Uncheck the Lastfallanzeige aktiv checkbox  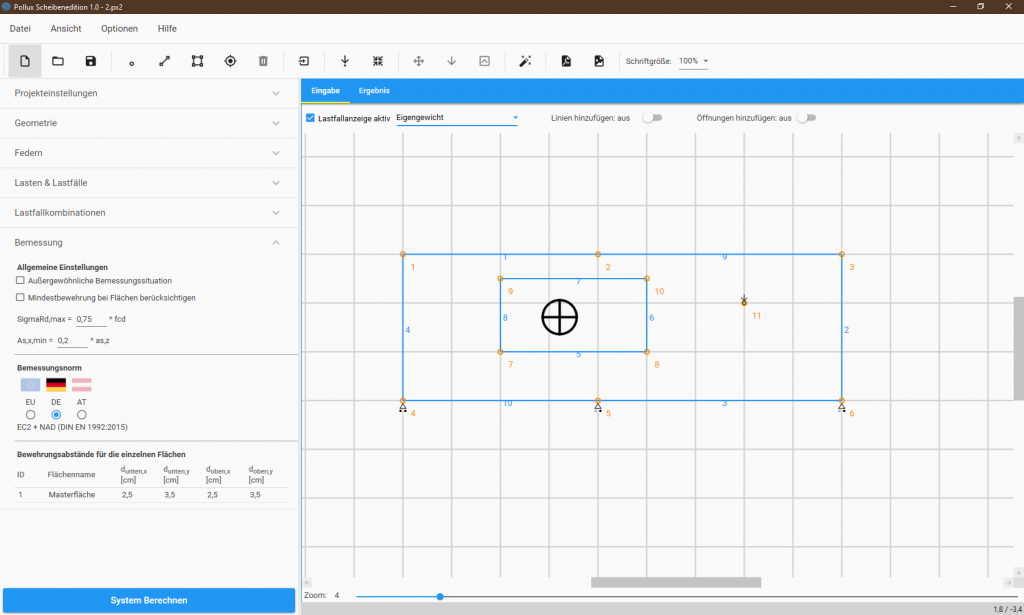[310, 118]
